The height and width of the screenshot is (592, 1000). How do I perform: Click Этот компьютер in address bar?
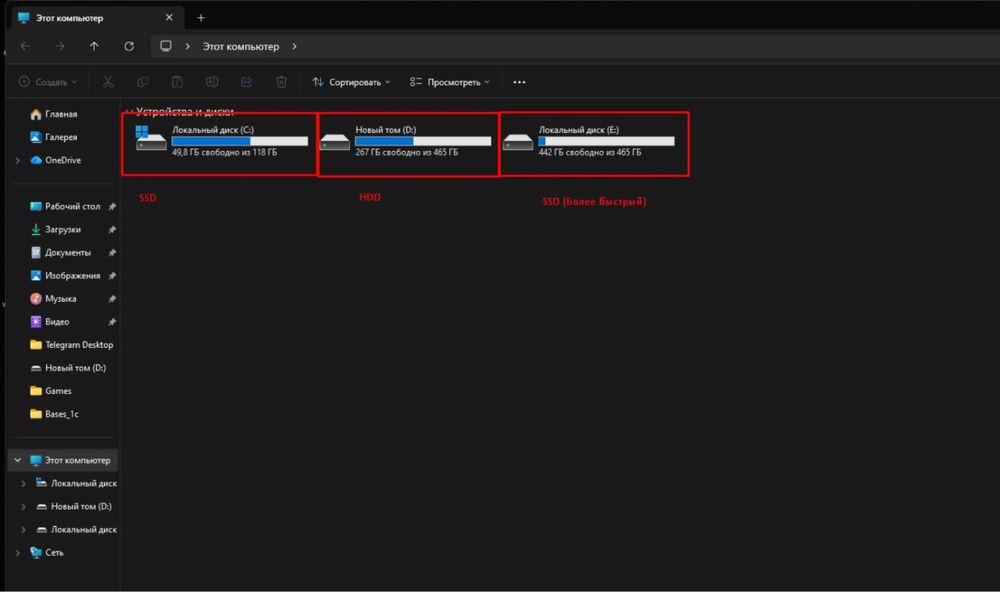click(x=240, y=47)
